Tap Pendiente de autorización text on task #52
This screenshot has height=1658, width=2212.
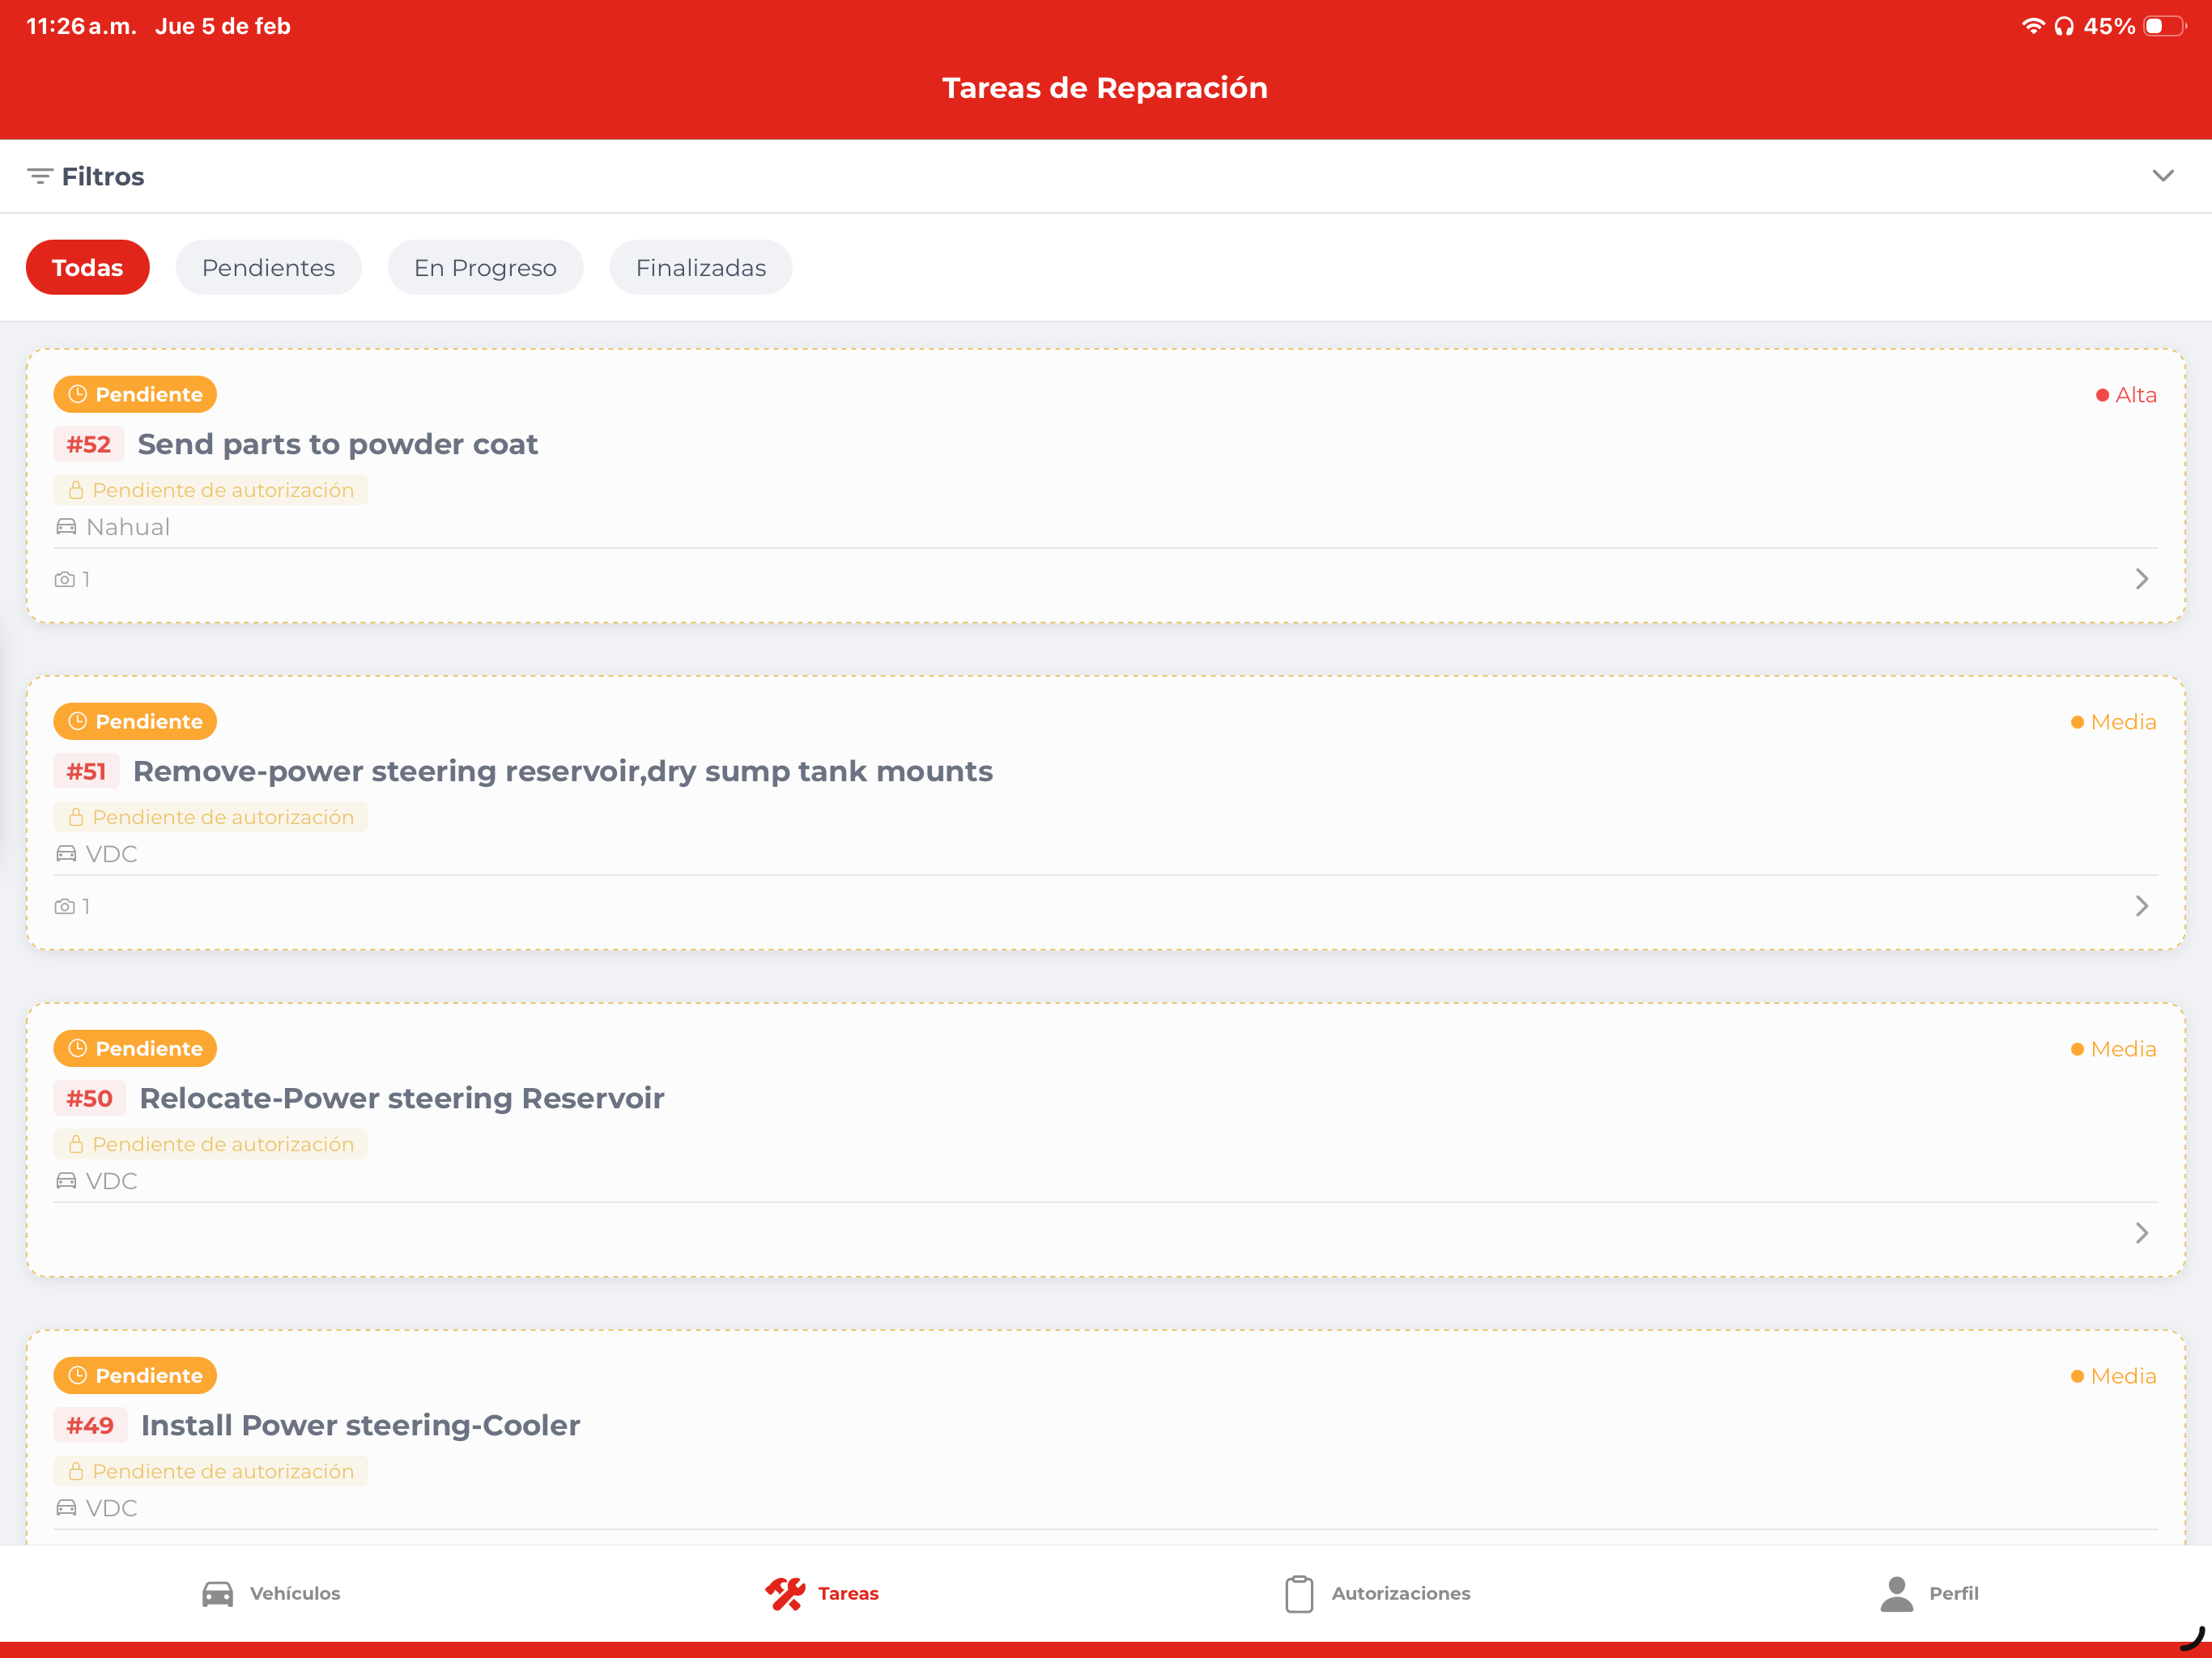(223, 490)
